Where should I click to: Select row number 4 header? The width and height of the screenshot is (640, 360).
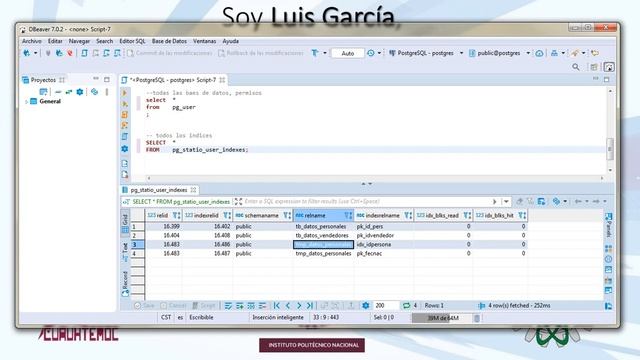[x=138, y=253]
